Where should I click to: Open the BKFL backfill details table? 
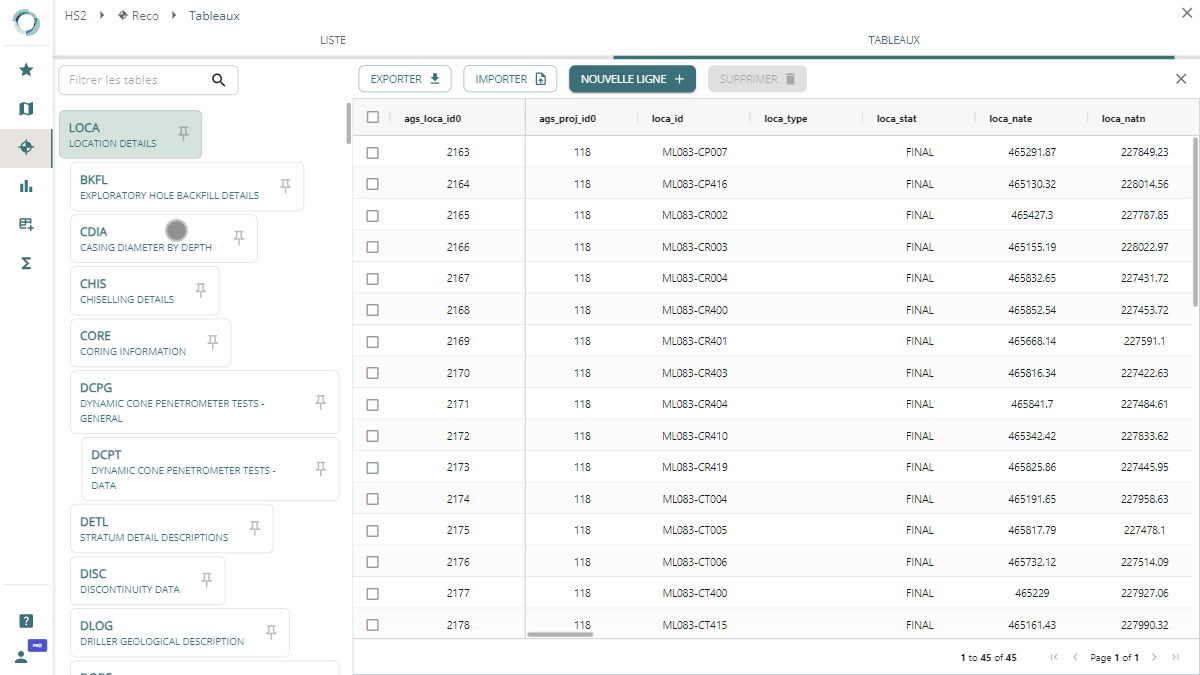tap(168, 187)
